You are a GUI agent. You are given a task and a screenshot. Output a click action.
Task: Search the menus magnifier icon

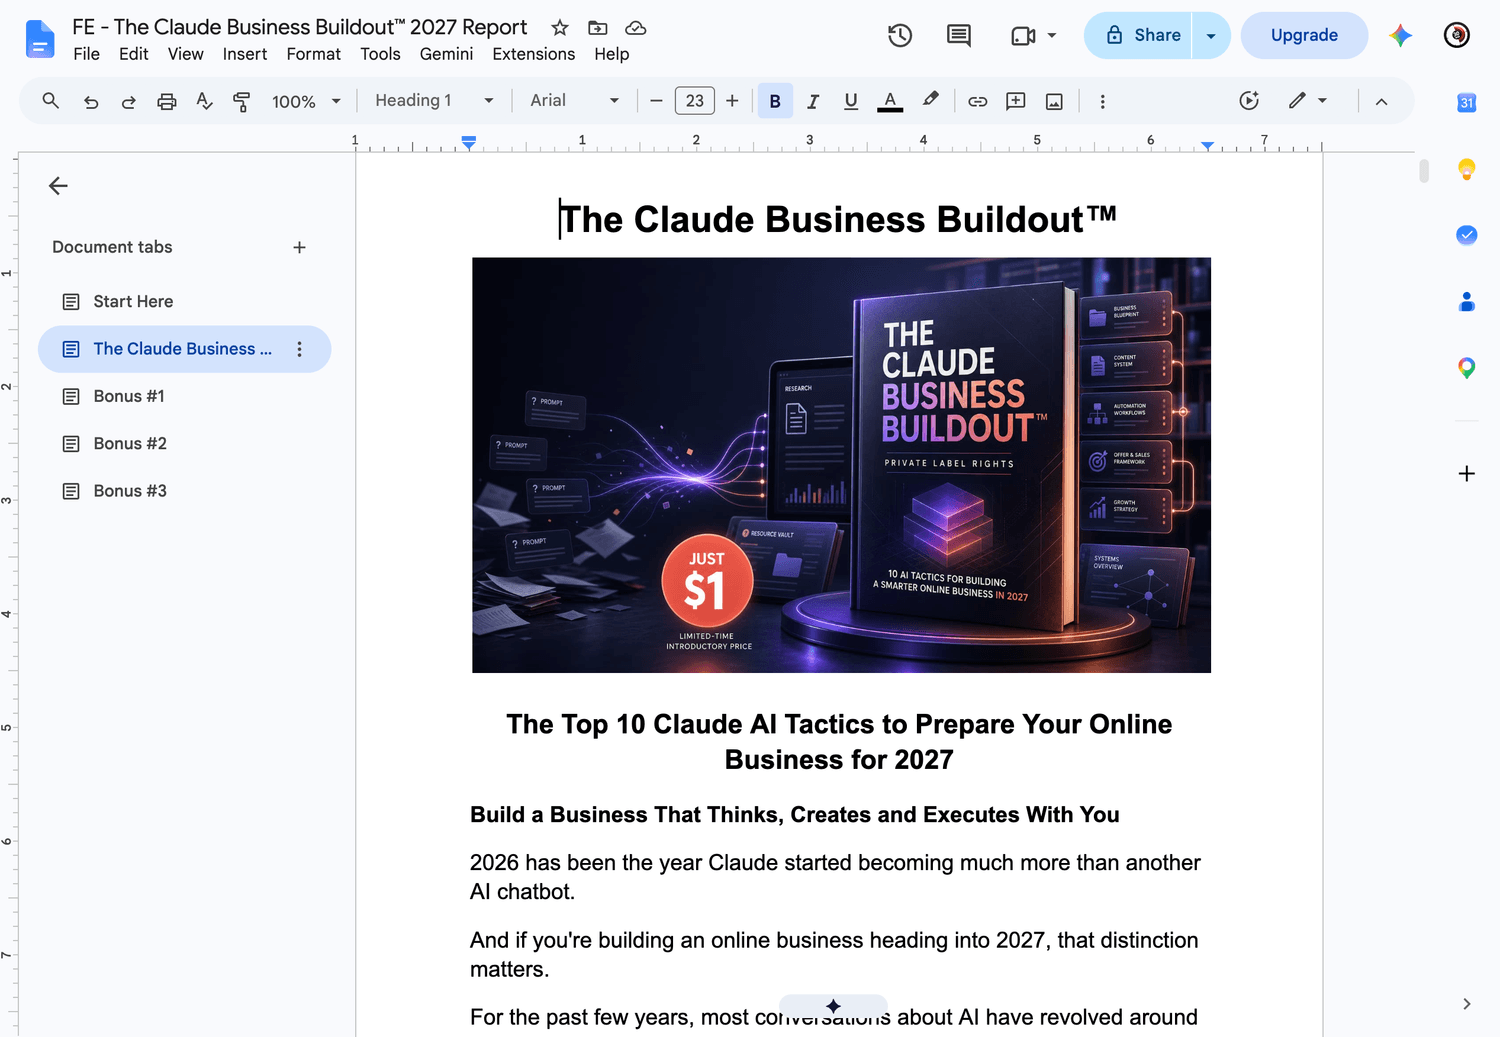pyautogui.click(x=51, y=101)
